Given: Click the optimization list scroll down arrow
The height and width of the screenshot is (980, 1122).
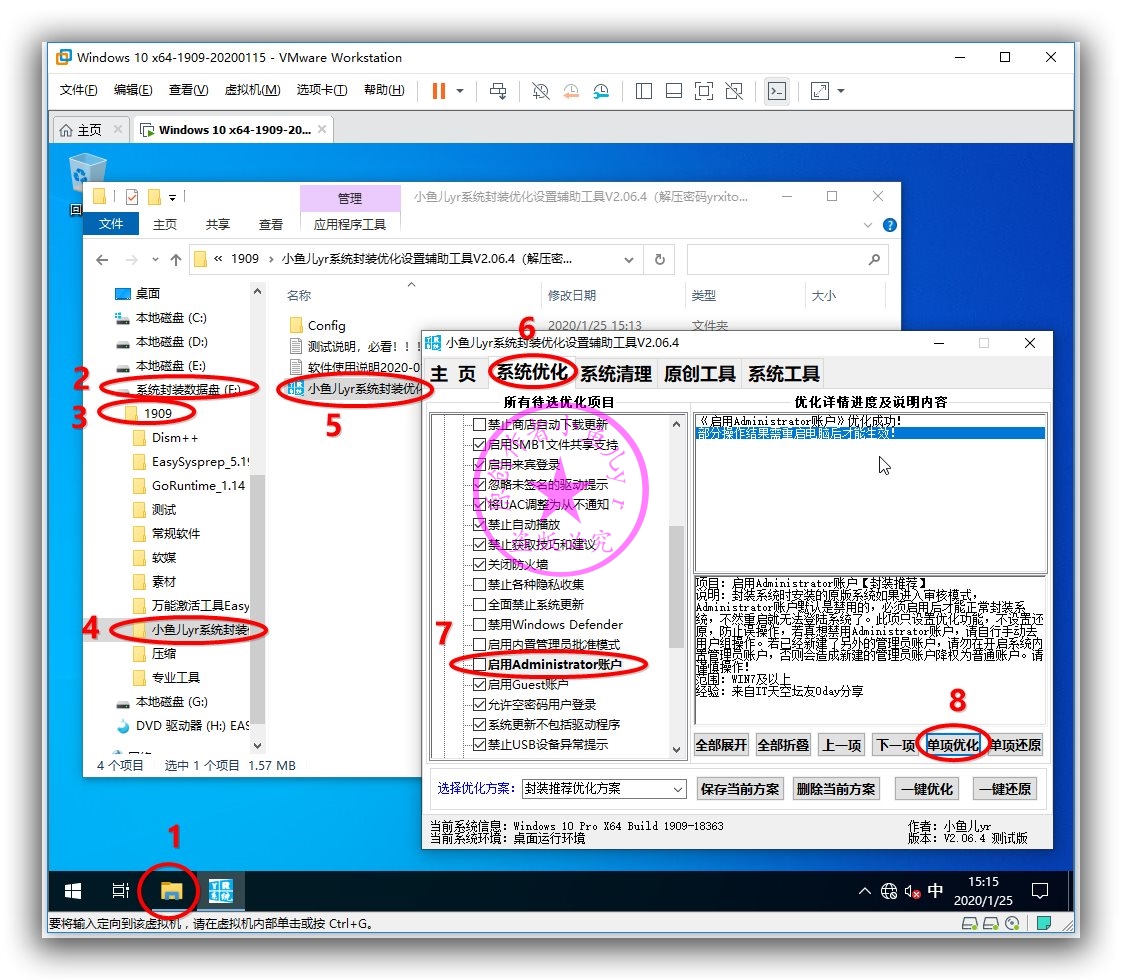Looking at the screenshot, I should 676,749.
